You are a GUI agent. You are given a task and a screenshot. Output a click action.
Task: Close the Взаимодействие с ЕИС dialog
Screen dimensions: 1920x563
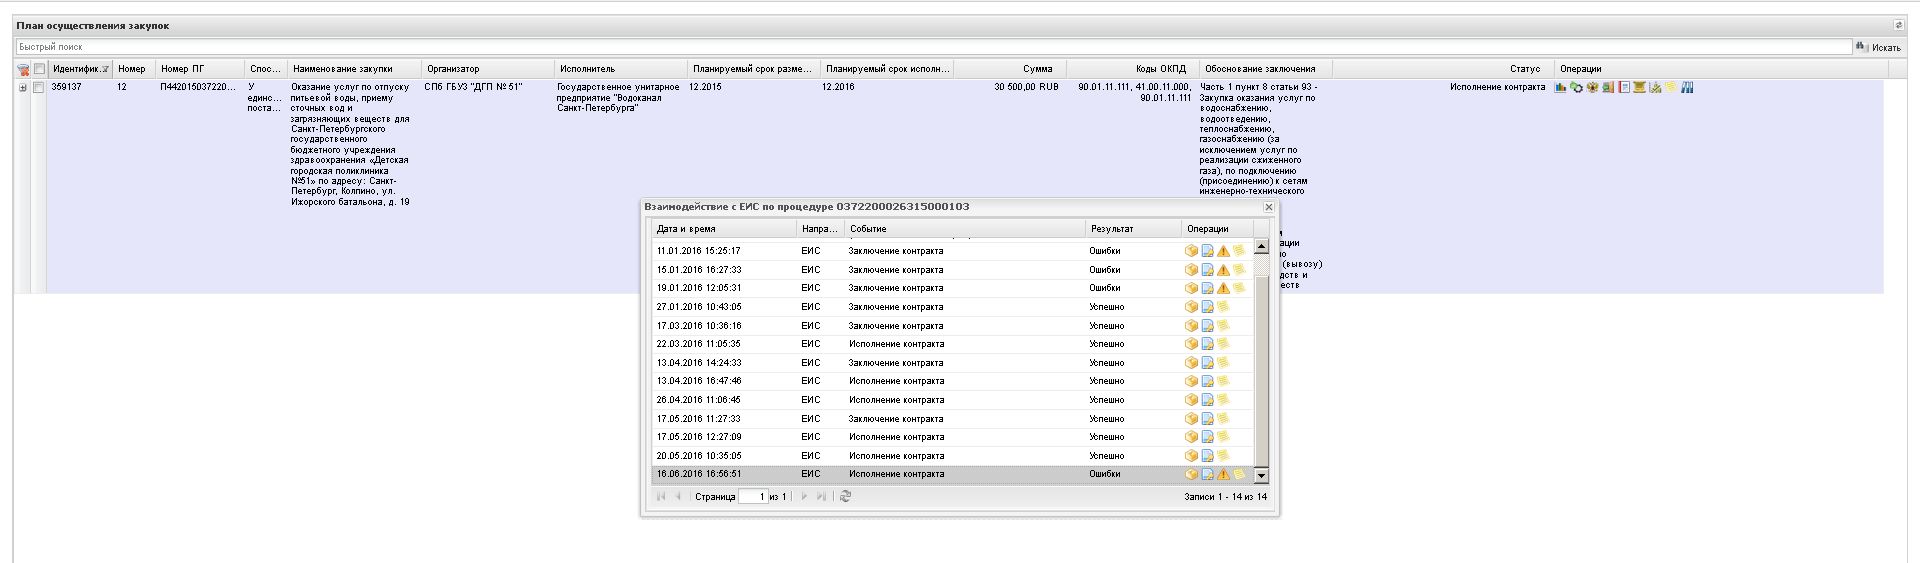[x=1268, y=207]
